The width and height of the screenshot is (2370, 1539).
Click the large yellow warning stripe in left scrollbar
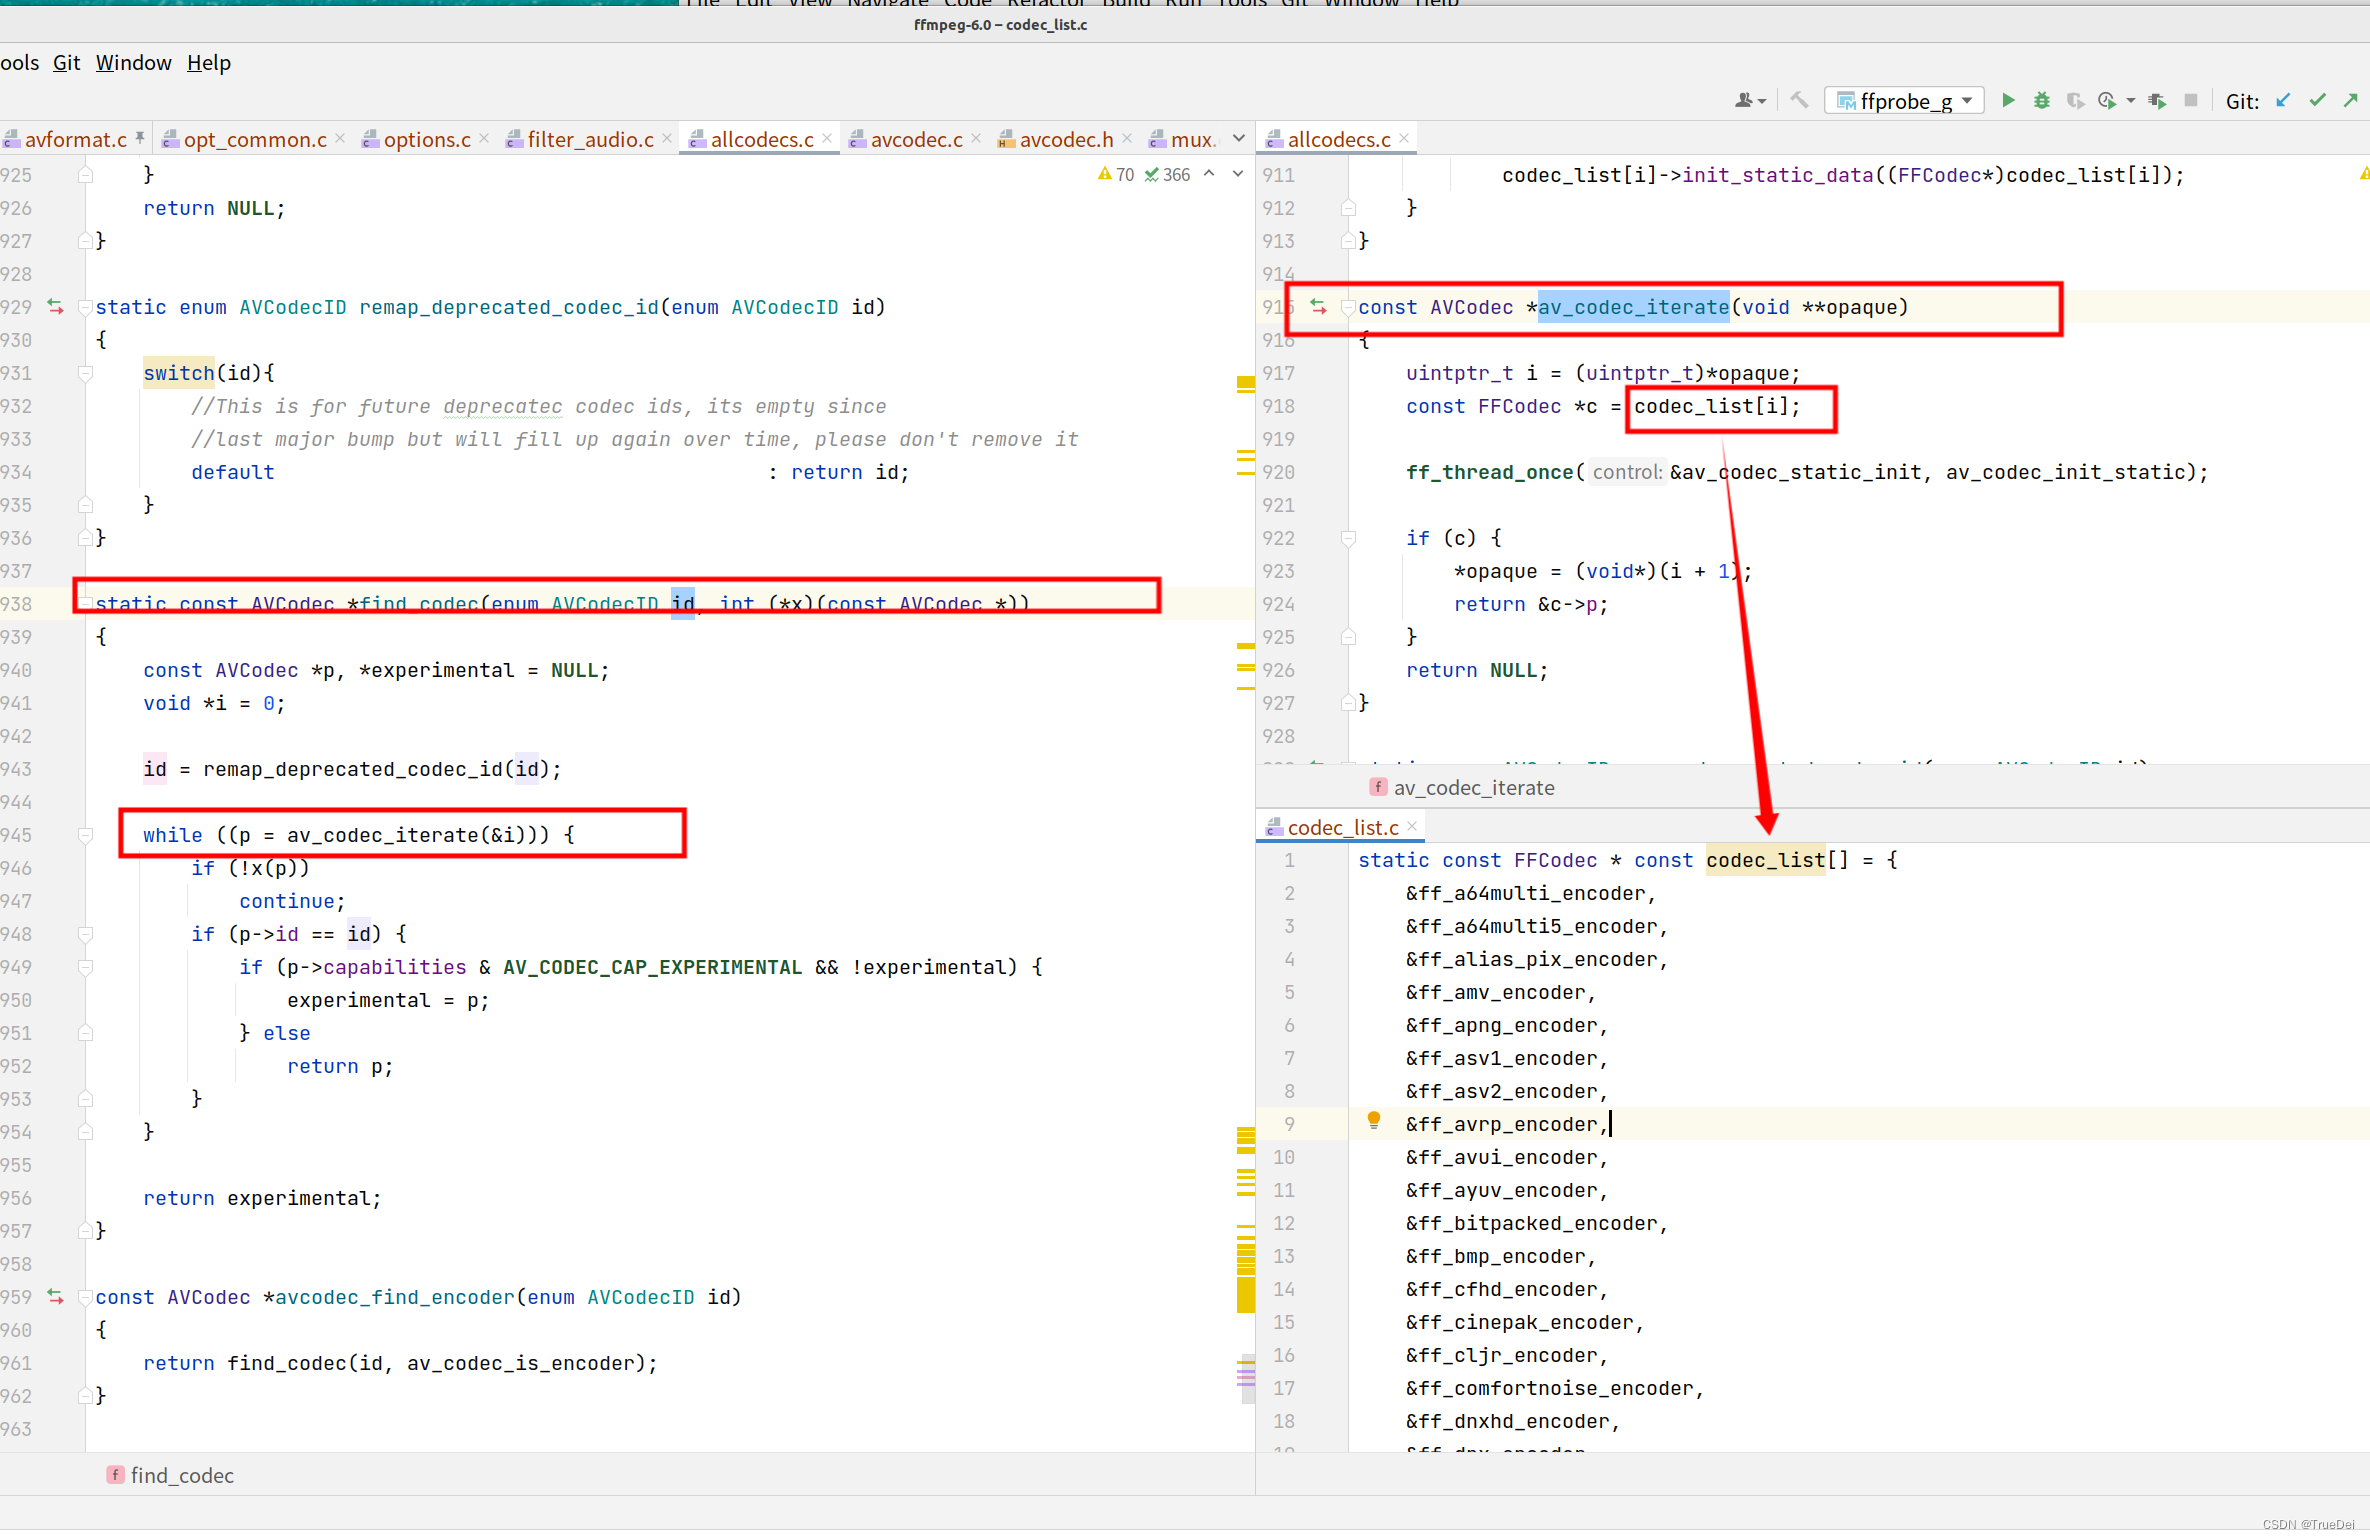click(1245, 1293)
